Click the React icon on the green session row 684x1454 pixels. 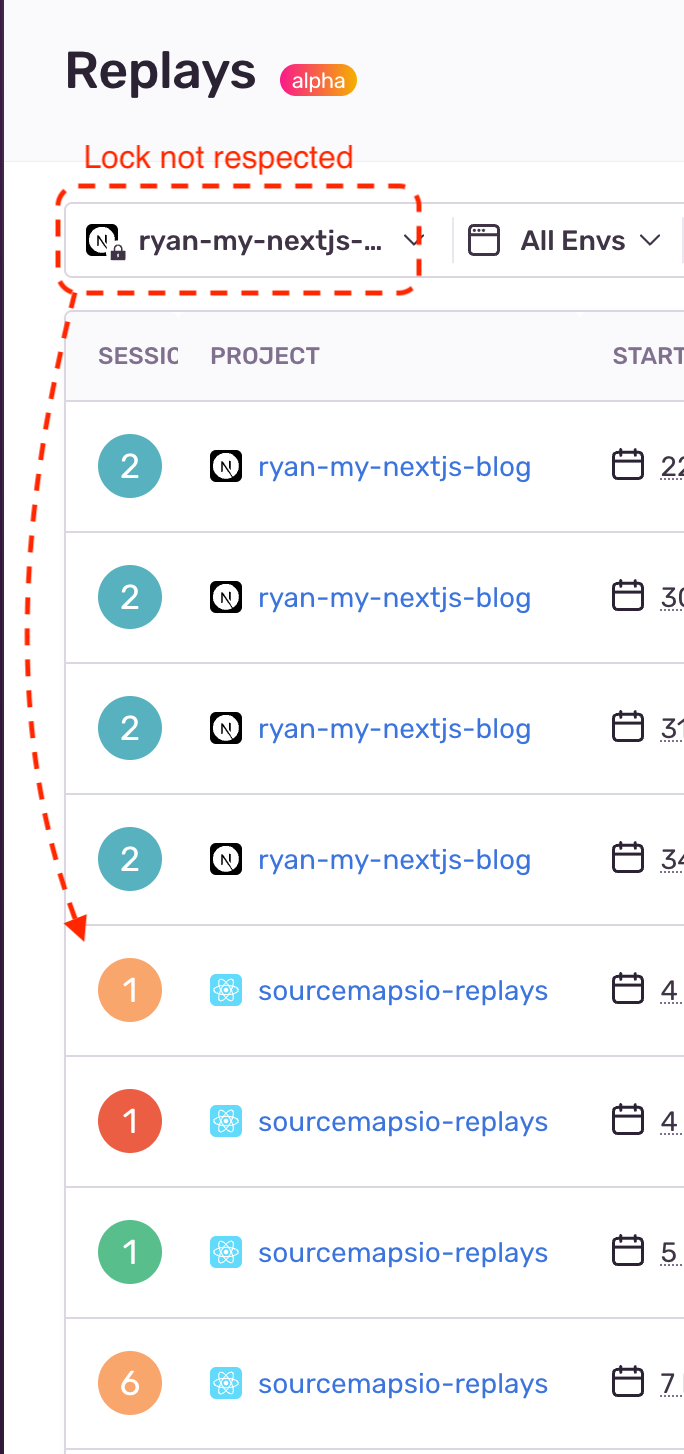pyautogui.click(x=226, y=1251)
